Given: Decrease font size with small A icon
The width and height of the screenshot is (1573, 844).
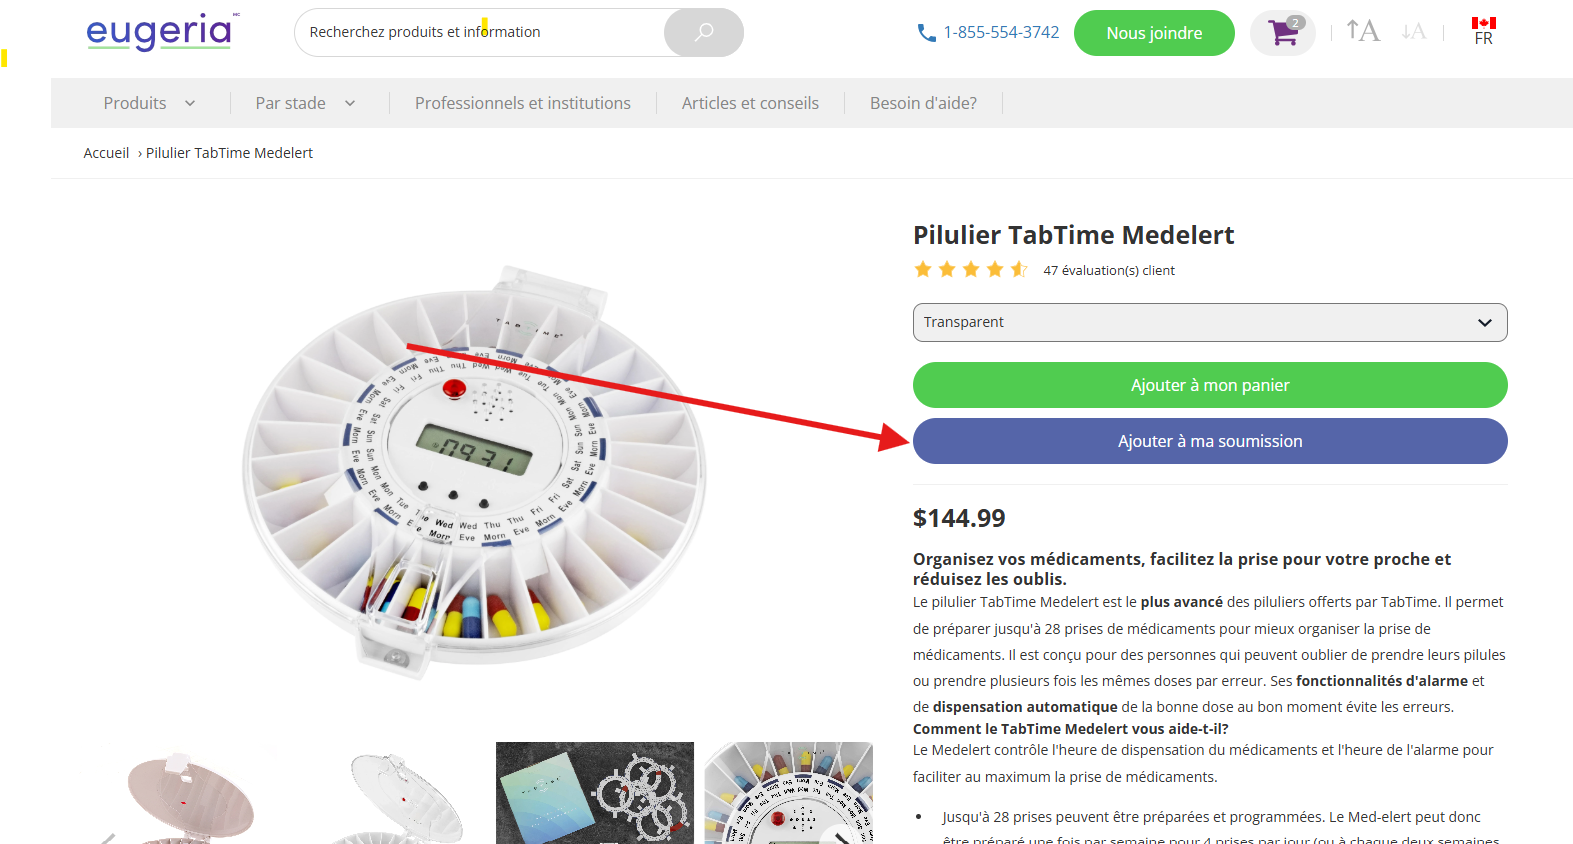Looking at the screenshot, I should (1413, 32).
